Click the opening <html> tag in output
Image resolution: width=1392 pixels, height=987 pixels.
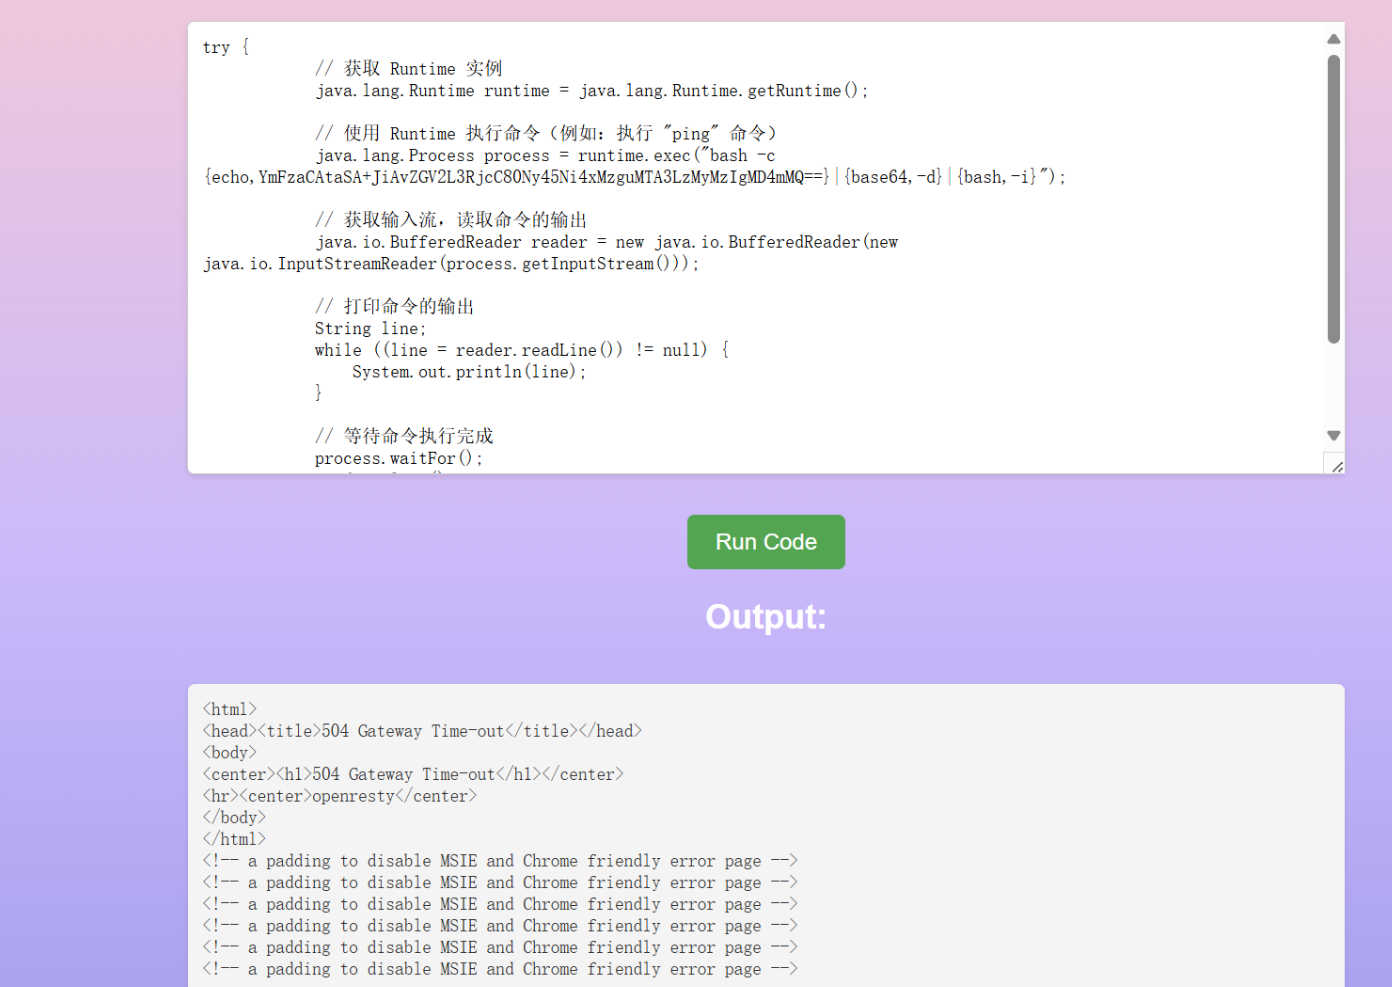pyautogui.click(x=230, y=709)
